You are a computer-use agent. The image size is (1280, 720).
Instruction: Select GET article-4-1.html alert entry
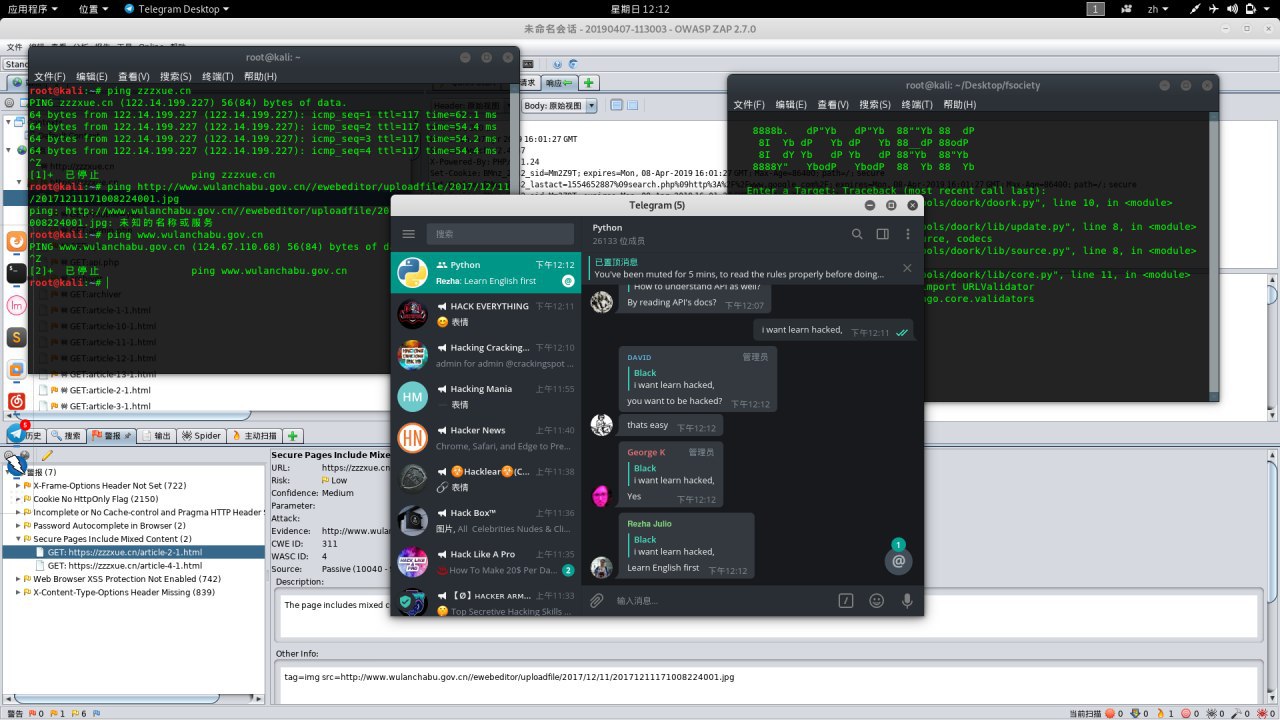tap(124, 565)
